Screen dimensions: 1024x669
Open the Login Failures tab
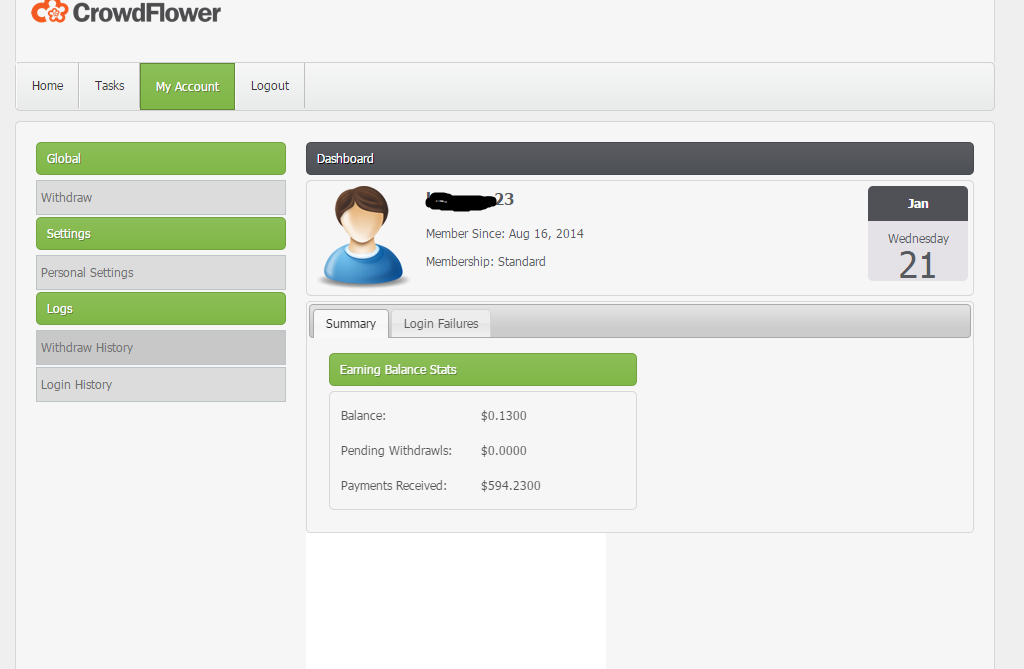[441, 323]
